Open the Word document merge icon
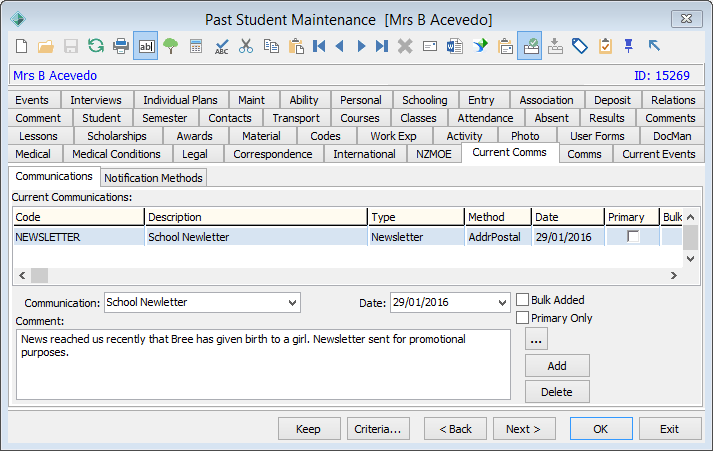This screenshot has height=451, width=713. point(455,46)
